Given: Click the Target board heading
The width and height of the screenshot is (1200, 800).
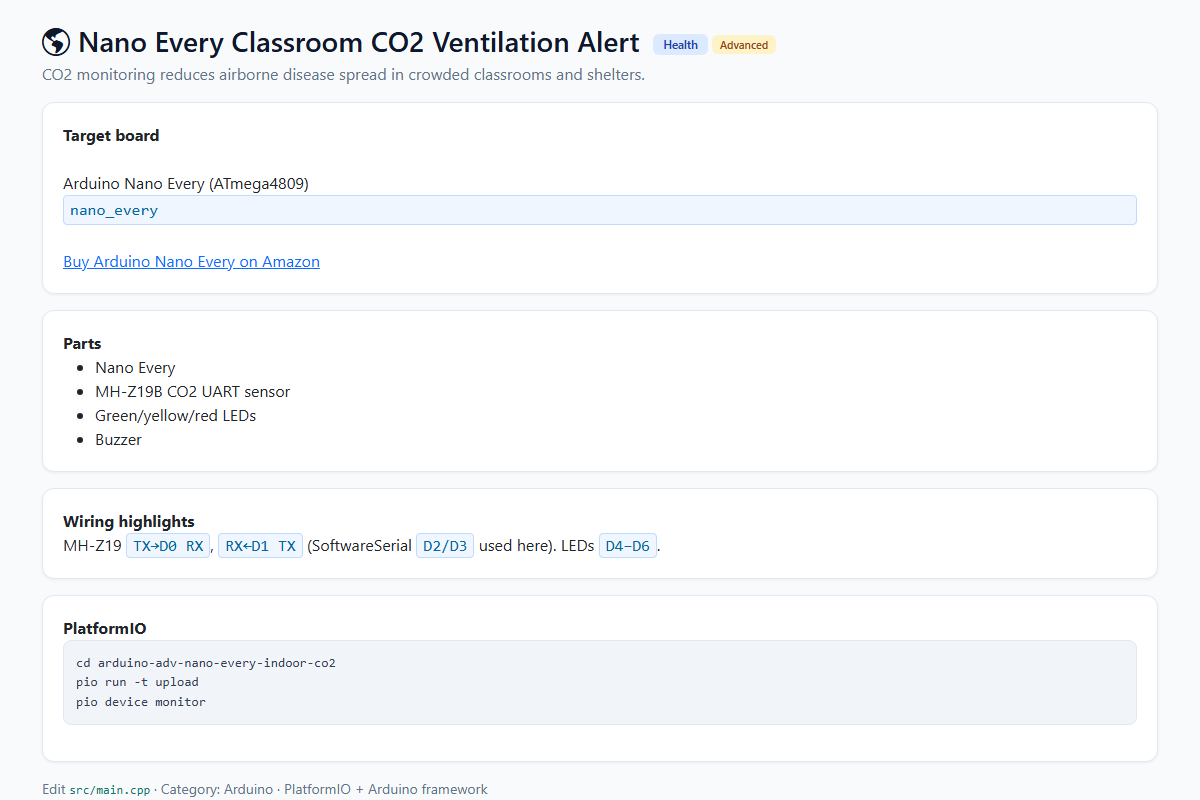Looking at the screenshot, I should coord(111,136).
